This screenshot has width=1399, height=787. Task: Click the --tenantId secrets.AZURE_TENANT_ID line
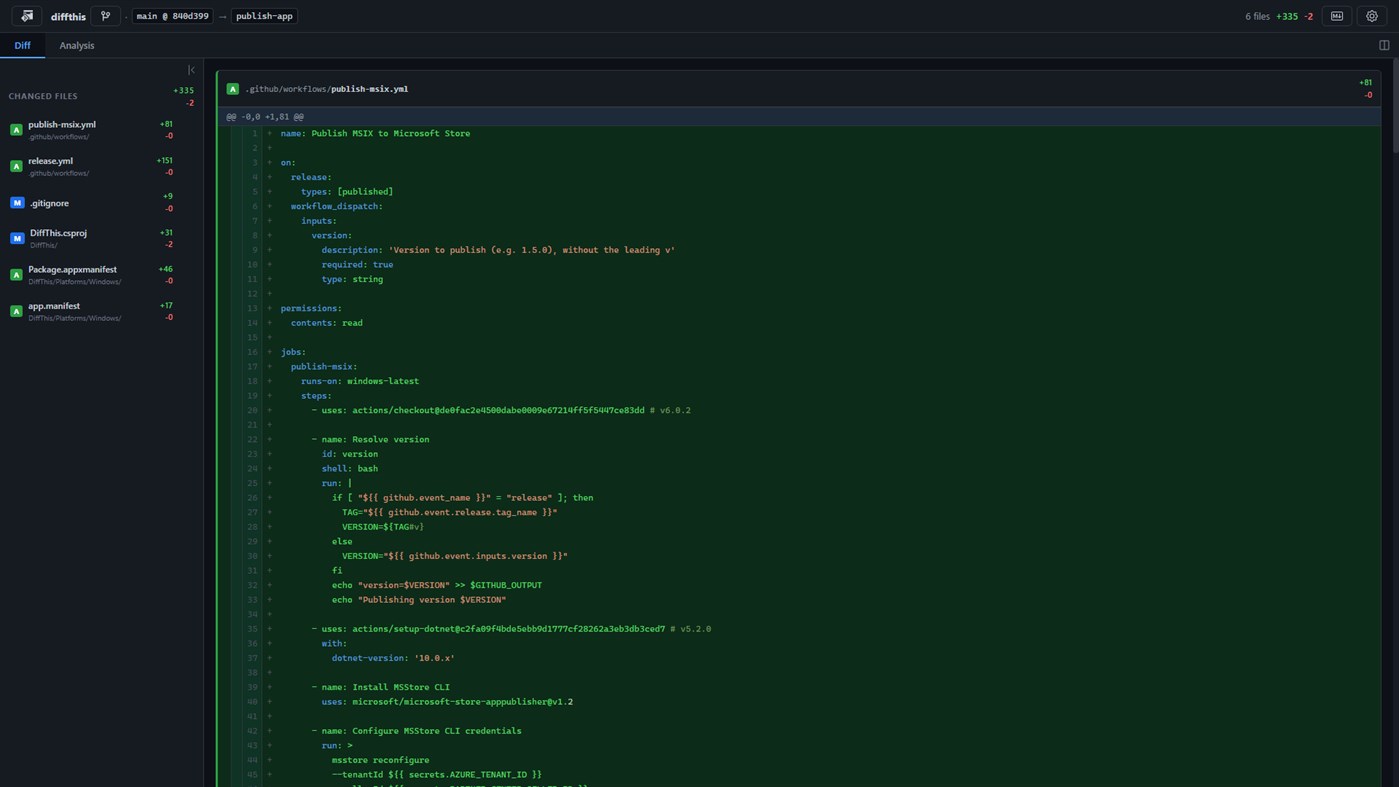click(437, 774)
